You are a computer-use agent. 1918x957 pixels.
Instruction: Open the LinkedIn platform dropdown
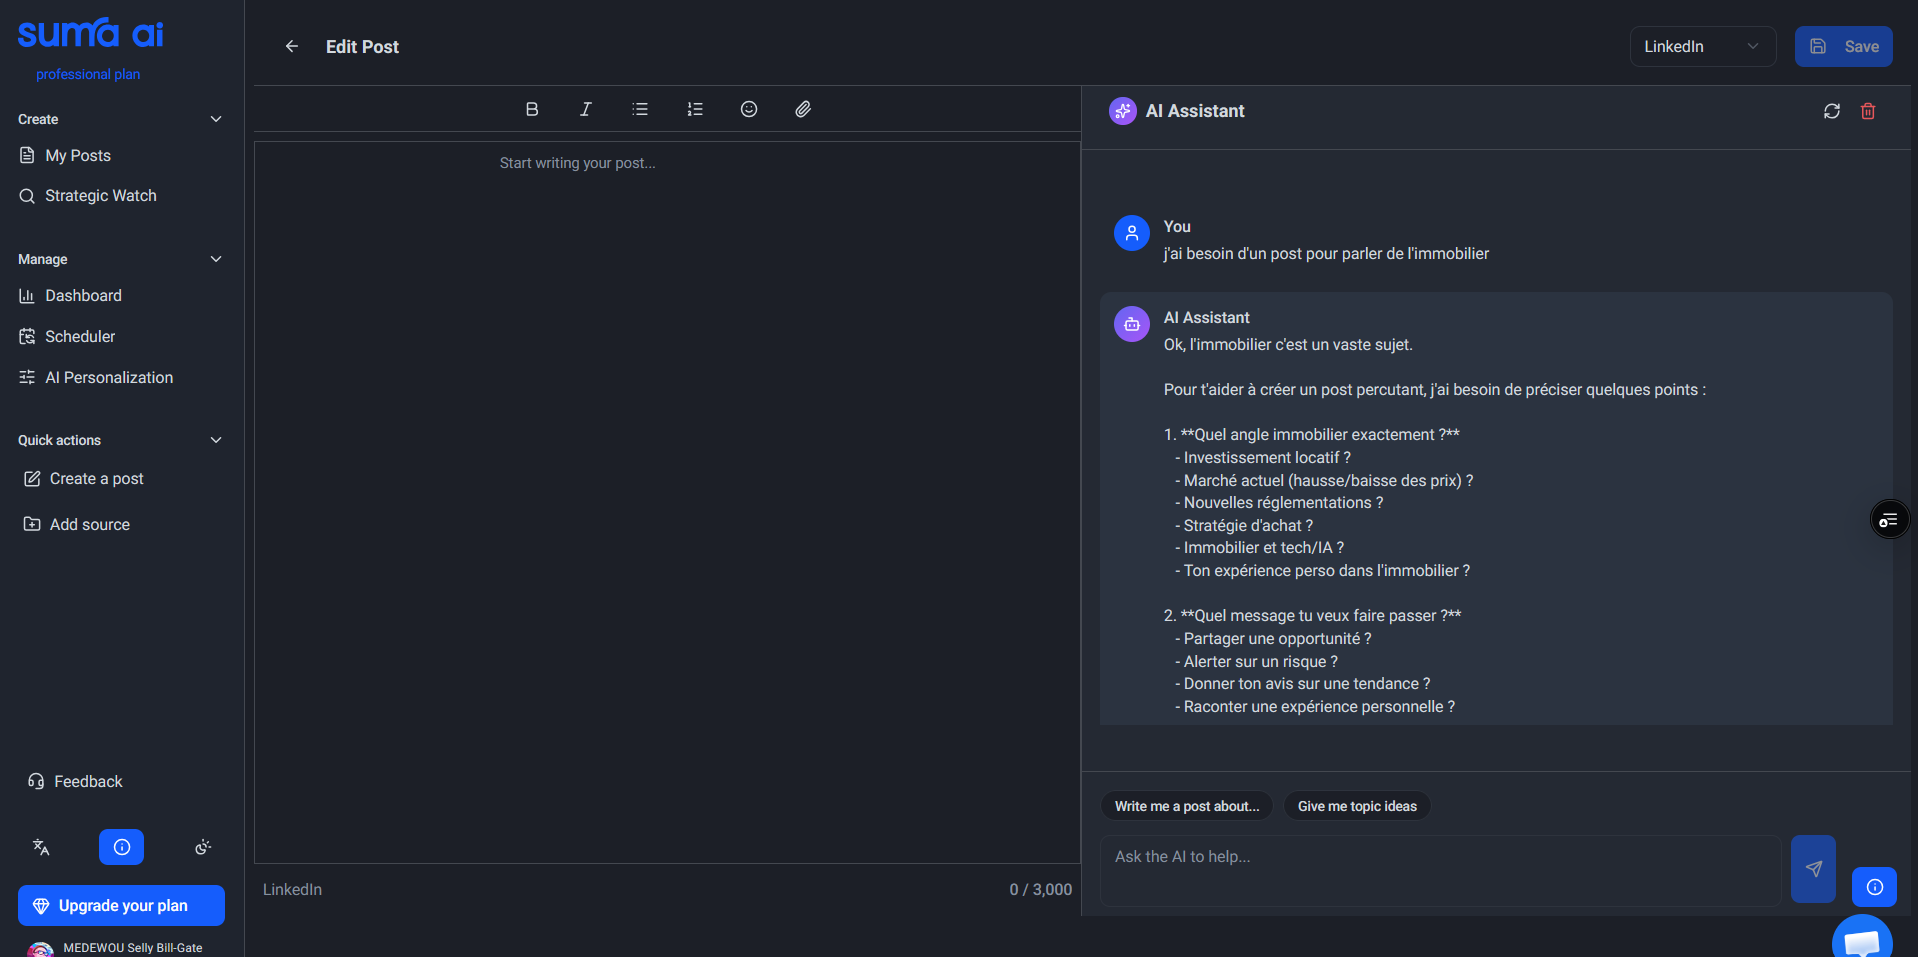tap(1702, 46)
